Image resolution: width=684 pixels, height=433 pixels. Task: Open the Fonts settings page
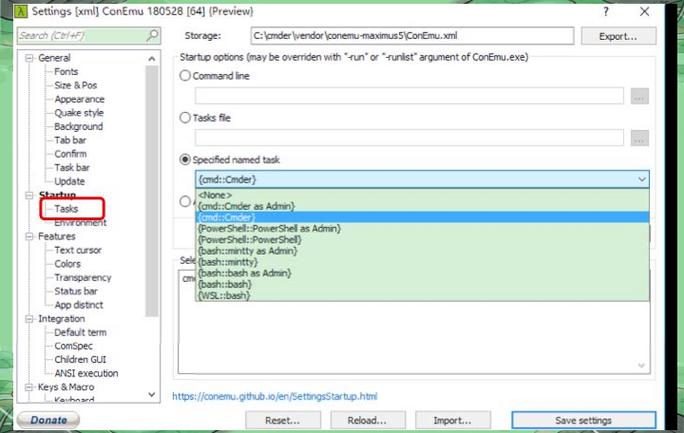[66, 72]
